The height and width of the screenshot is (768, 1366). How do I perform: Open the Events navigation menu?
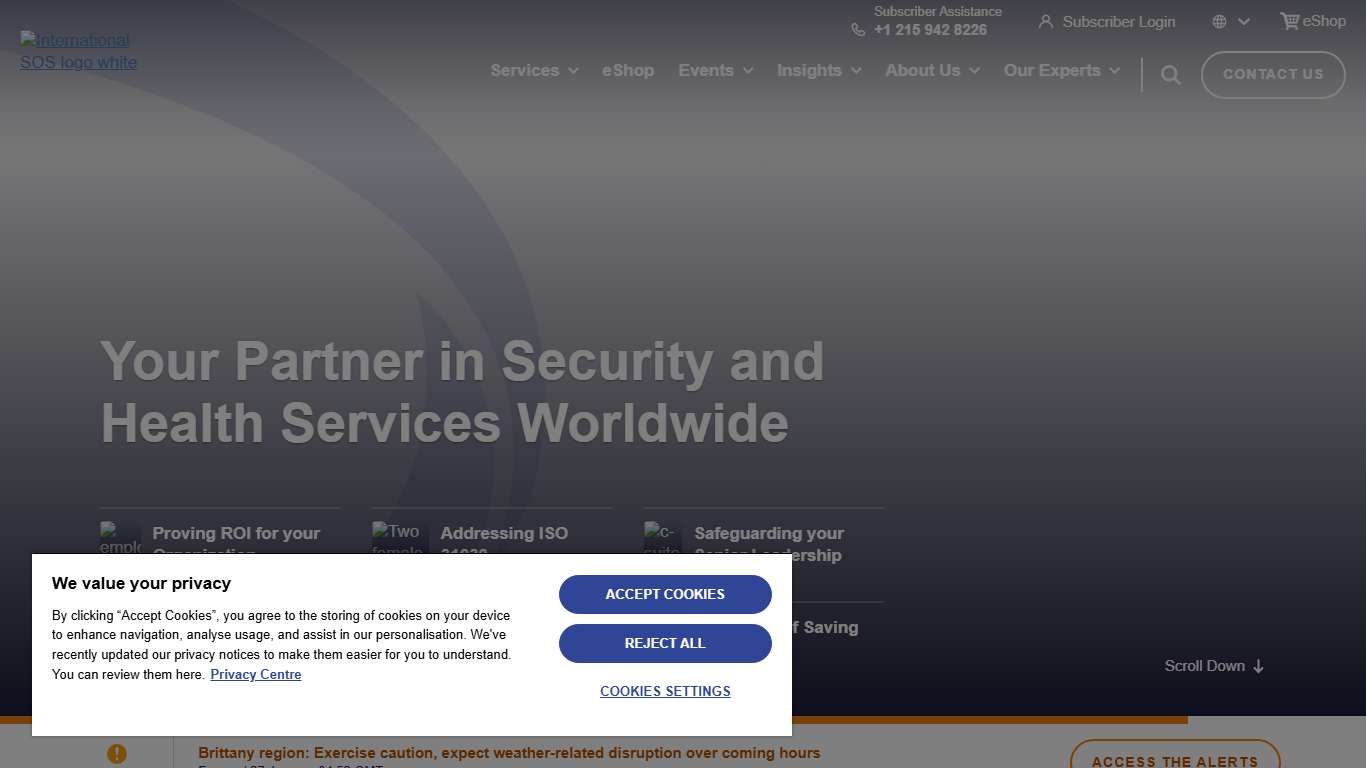715,71
